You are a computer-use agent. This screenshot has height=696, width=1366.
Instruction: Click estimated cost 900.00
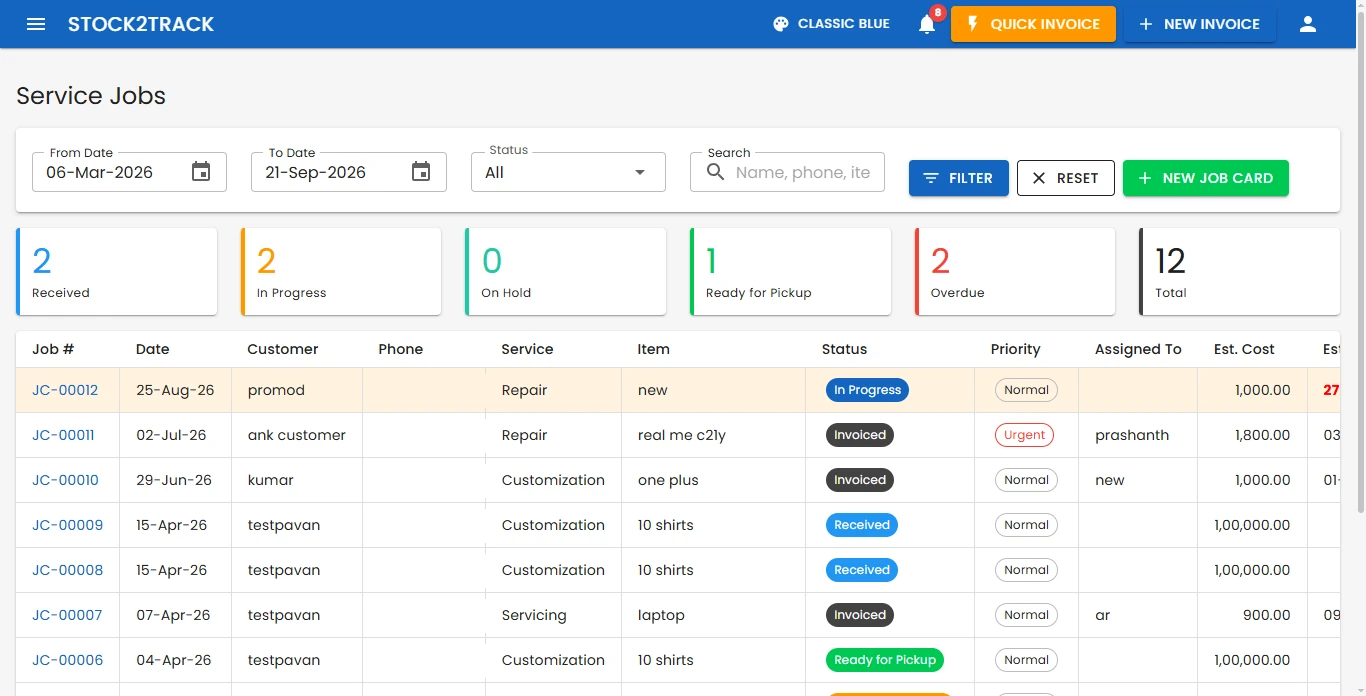(1267, 615)
